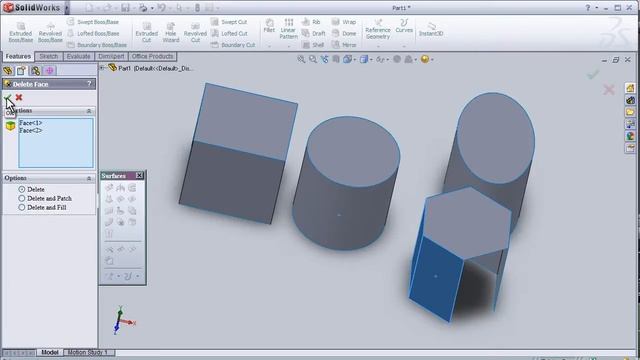Select Face<2> in selection list
The height and width of the screenshot is (360, 640).
tap(31, 130)
